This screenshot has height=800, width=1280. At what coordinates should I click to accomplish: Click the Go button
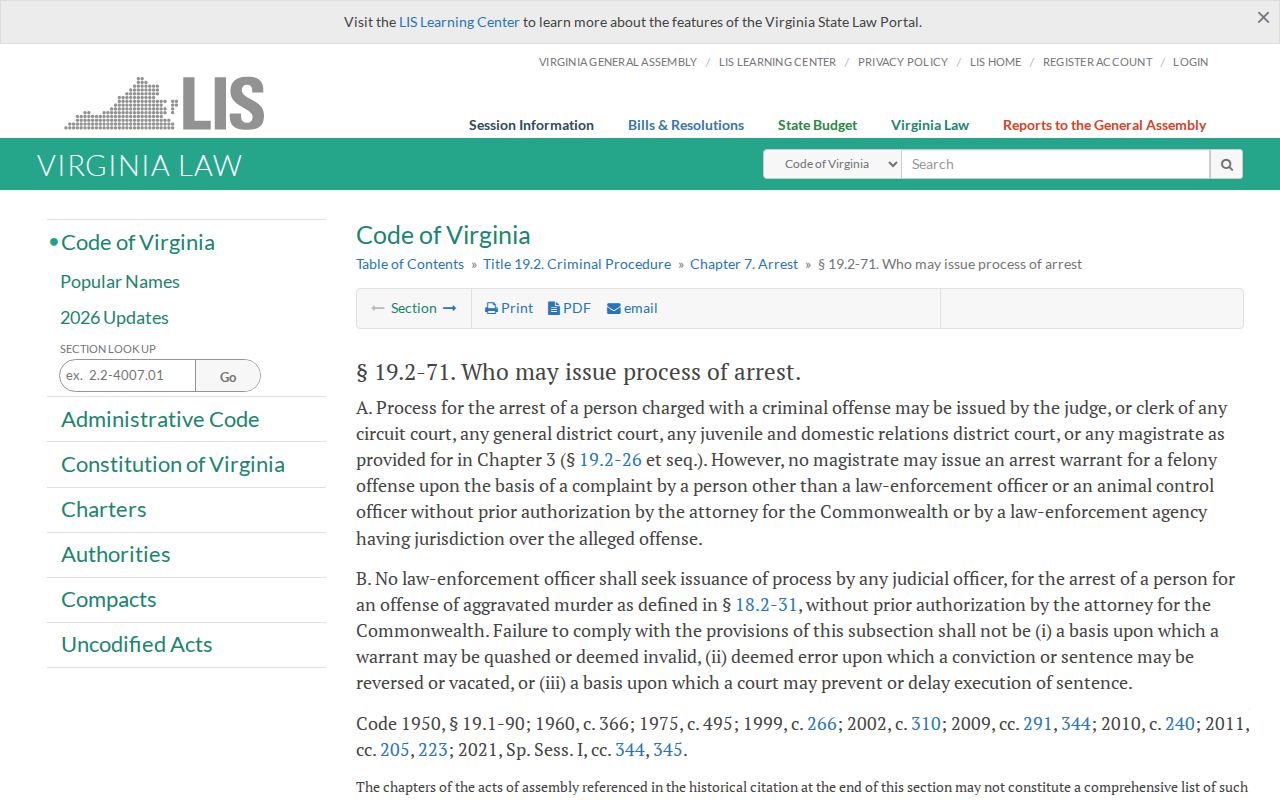point(228,376)
